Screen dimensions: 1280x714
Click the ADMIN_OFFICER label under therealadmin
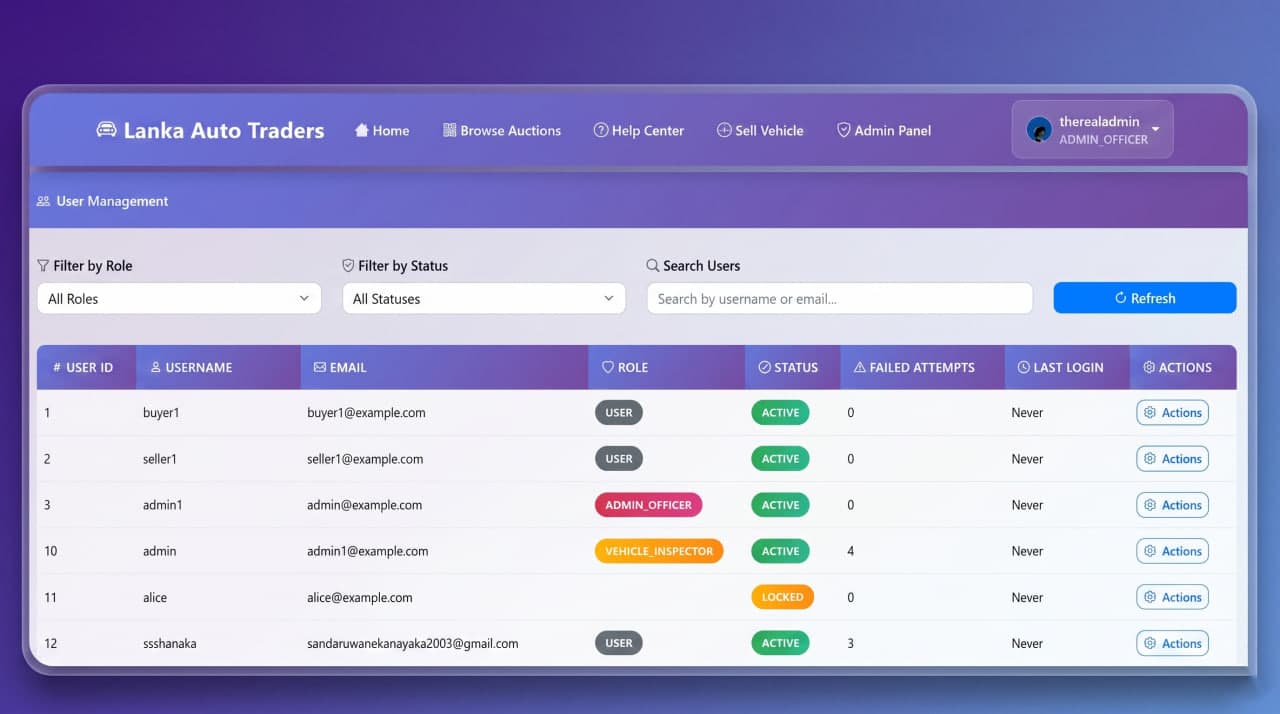pyautogui.click(x=1103, y=140)
